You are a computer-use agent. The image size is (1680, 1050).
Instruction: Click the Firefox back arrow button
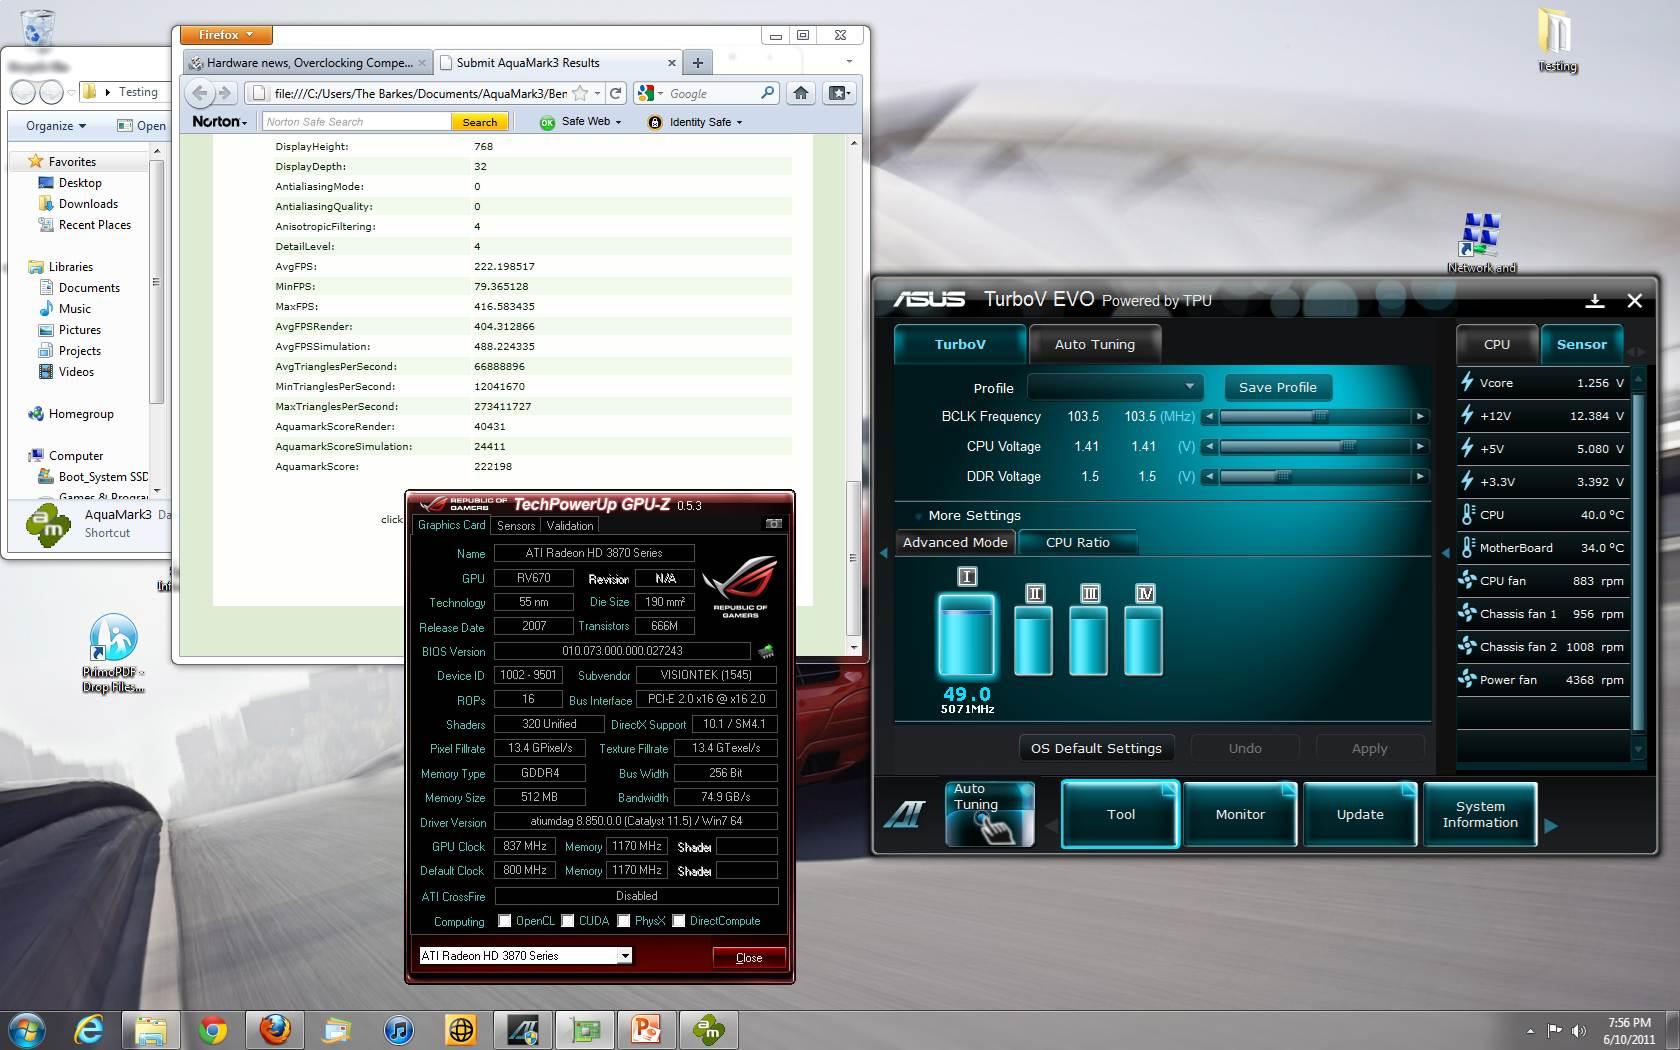(x=200, y=93)
